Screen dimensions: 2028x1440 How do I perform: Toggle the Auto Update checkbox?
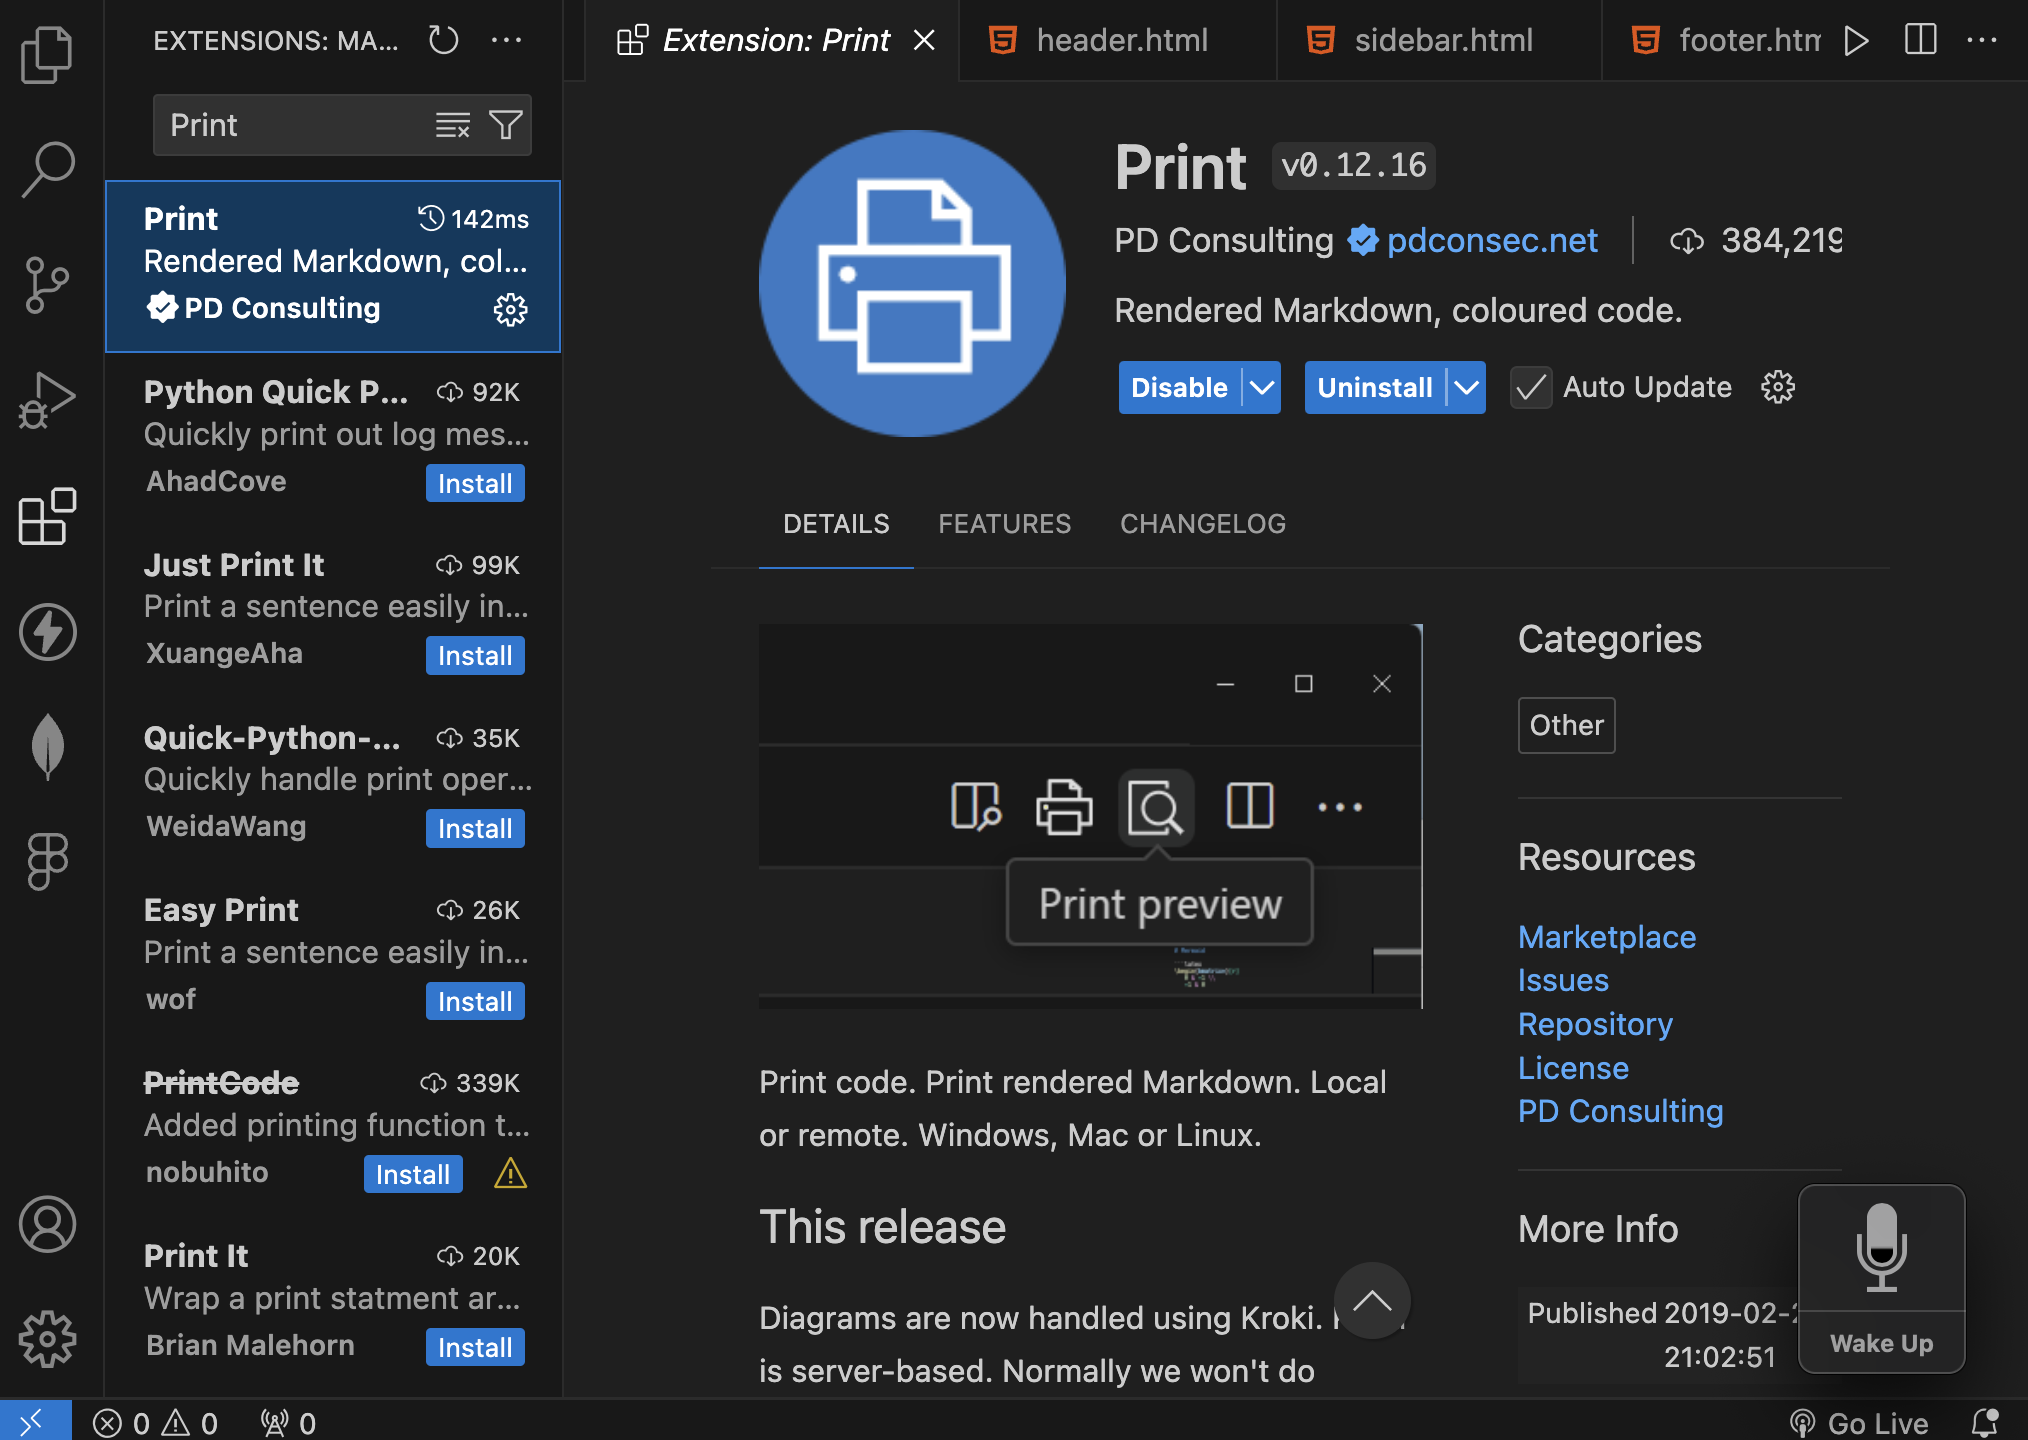(x=1530, y=388)
